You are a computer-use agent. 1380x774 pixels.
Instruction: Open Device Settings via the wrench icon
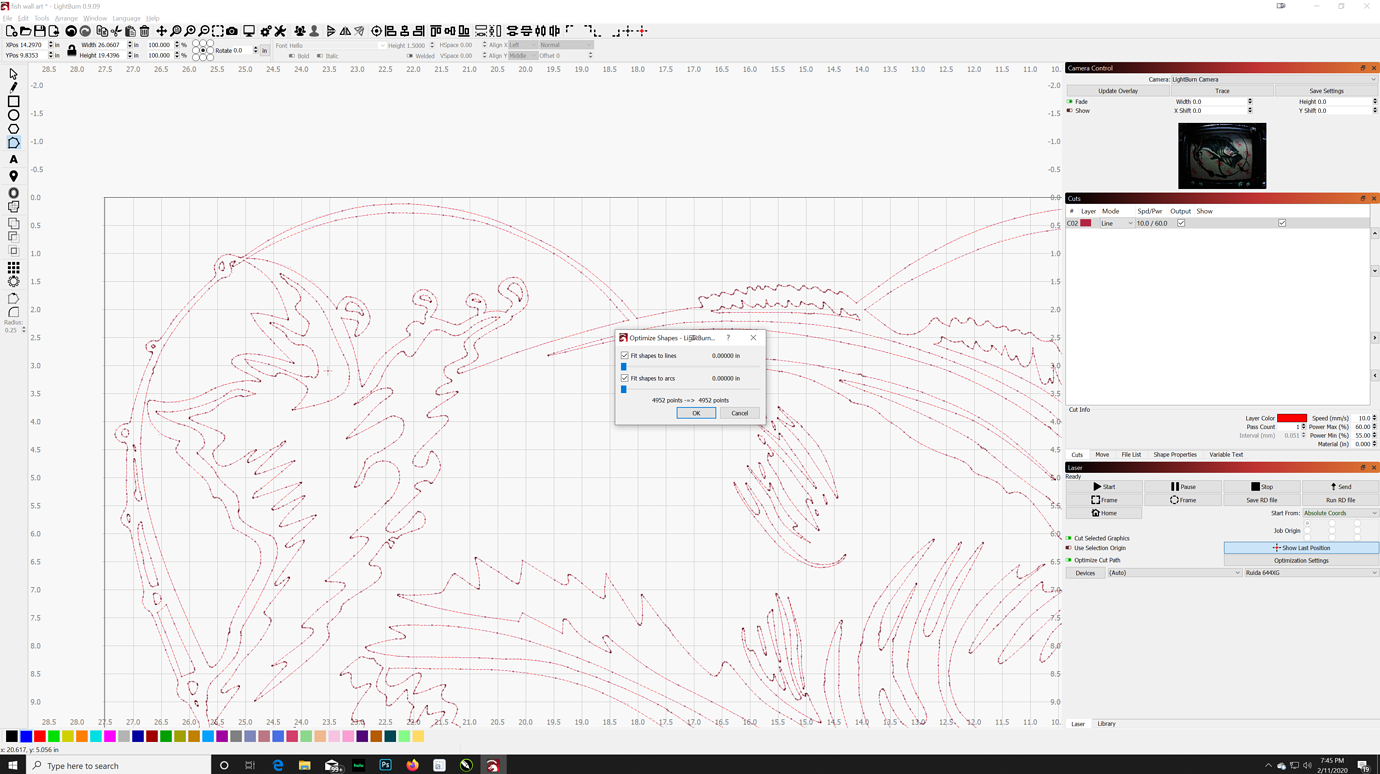[280, 31]
